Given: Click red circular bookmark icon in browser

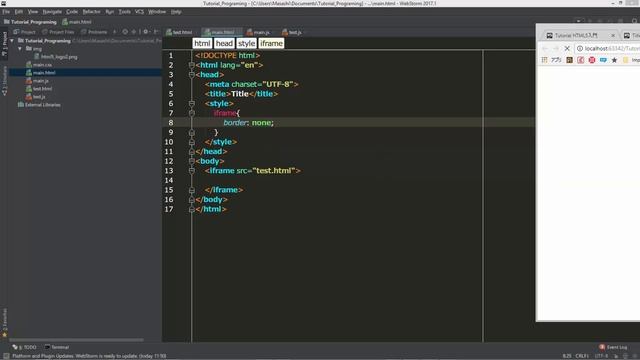Looking at the screenshot, I should [x=592, y=60].
